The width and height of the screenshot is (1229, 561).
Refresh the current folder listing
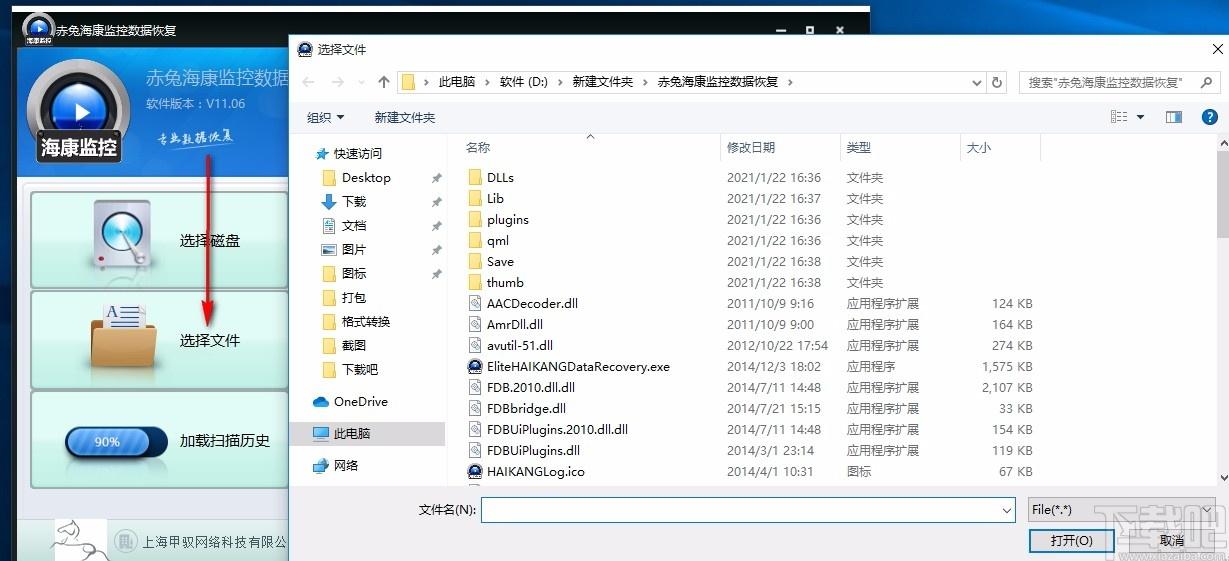(996, 82)
